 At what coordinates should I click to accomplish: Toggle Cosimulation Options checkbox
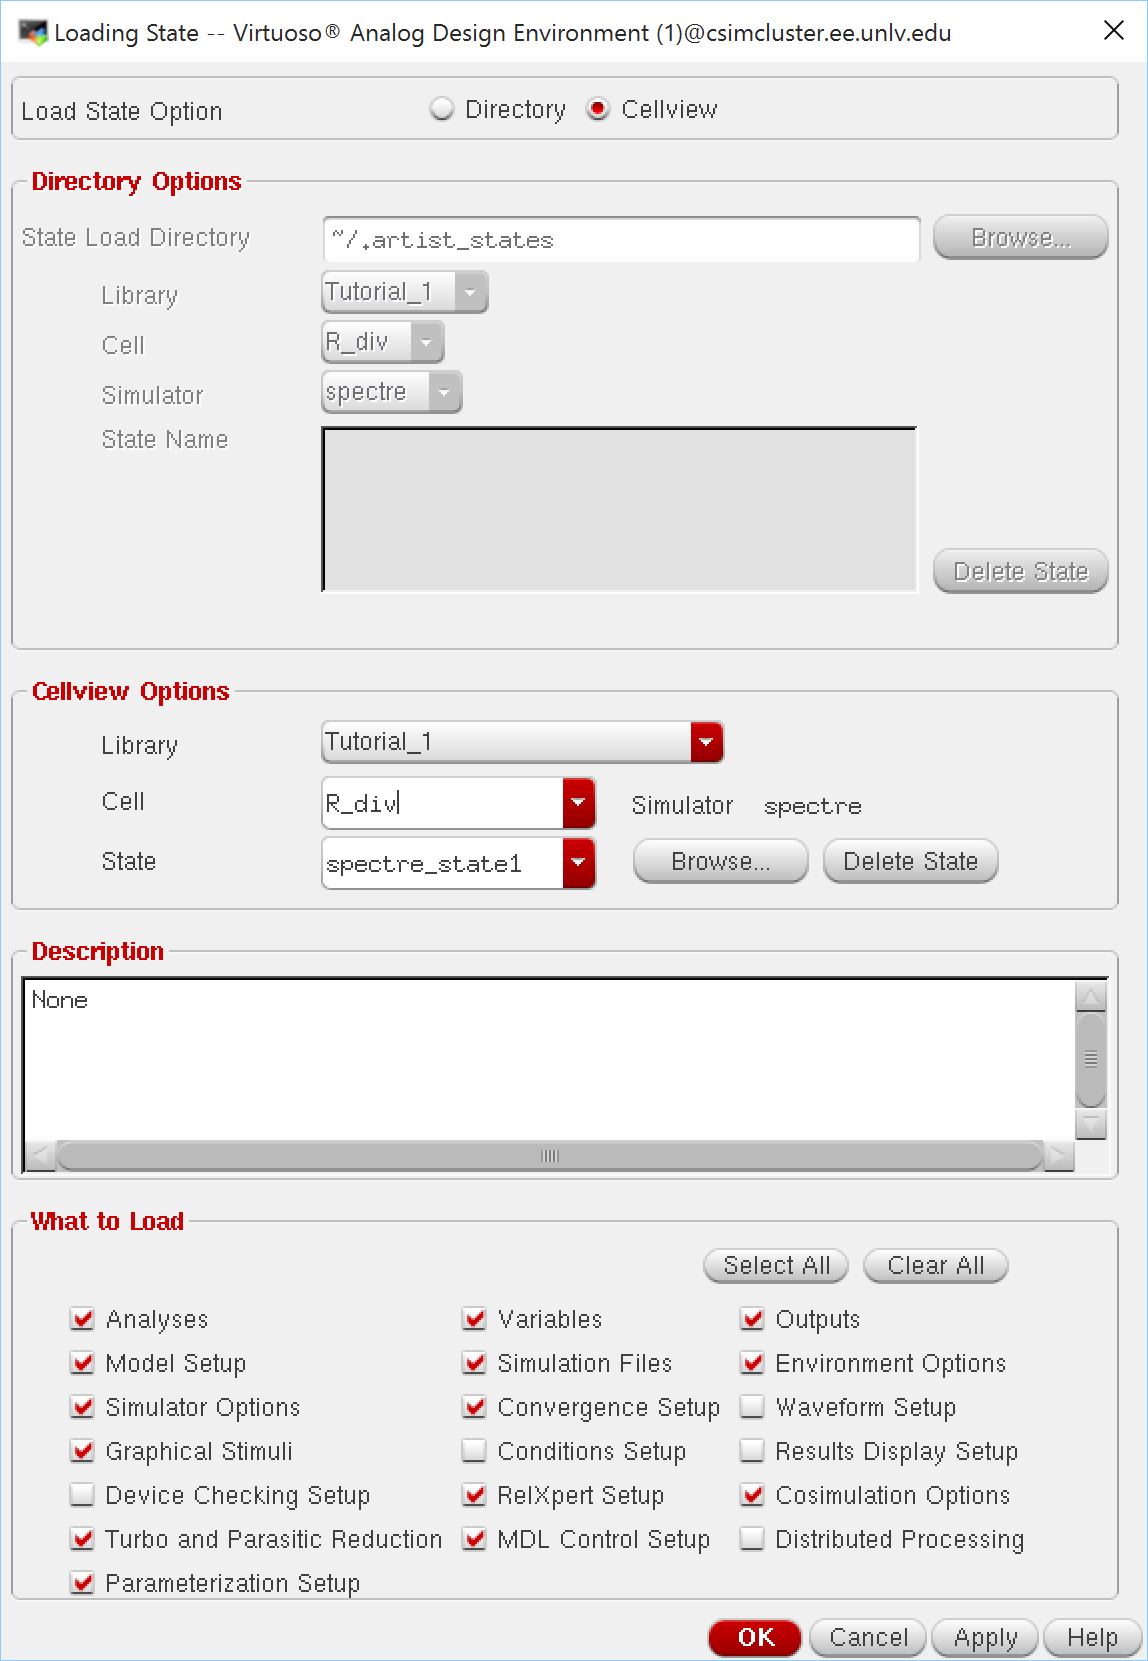(753, 1495)
